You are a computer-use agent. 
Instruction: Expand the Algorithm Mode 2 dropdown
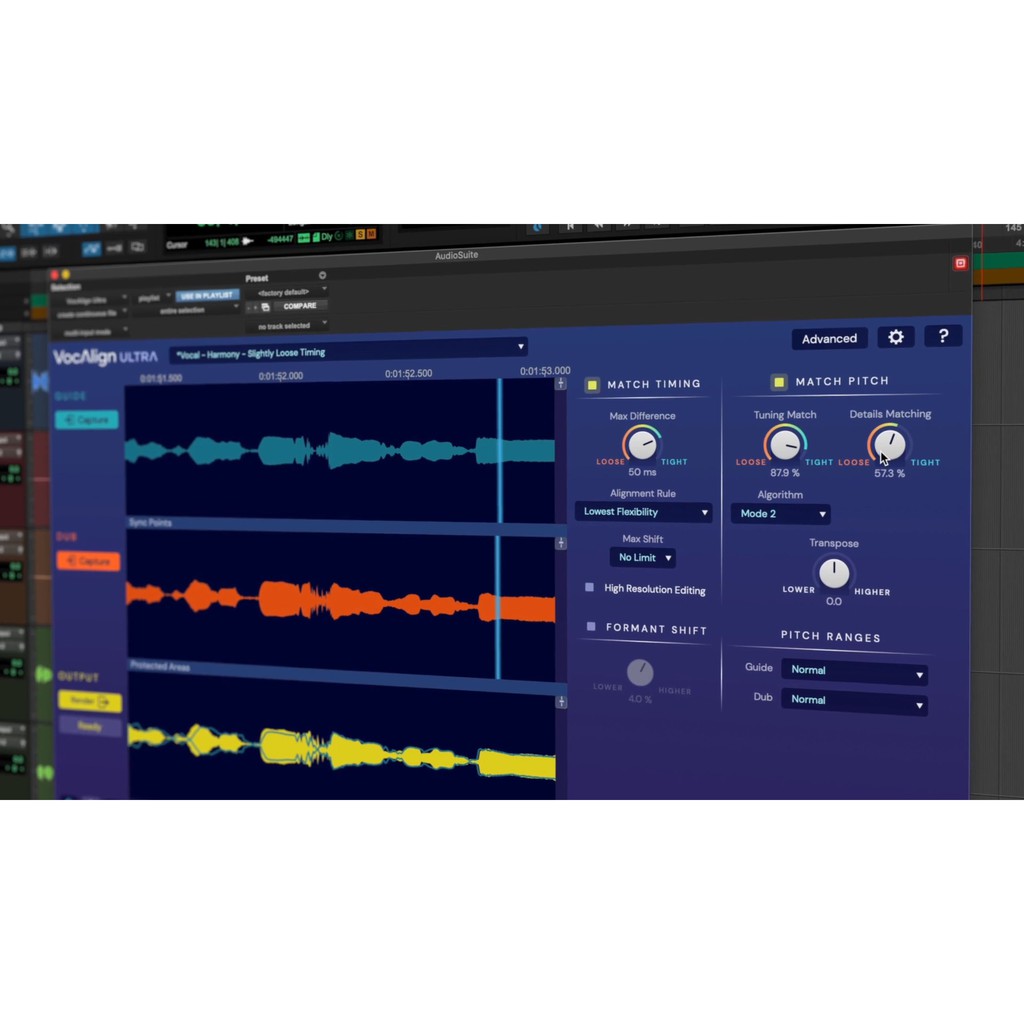click(x=780, y=514)
